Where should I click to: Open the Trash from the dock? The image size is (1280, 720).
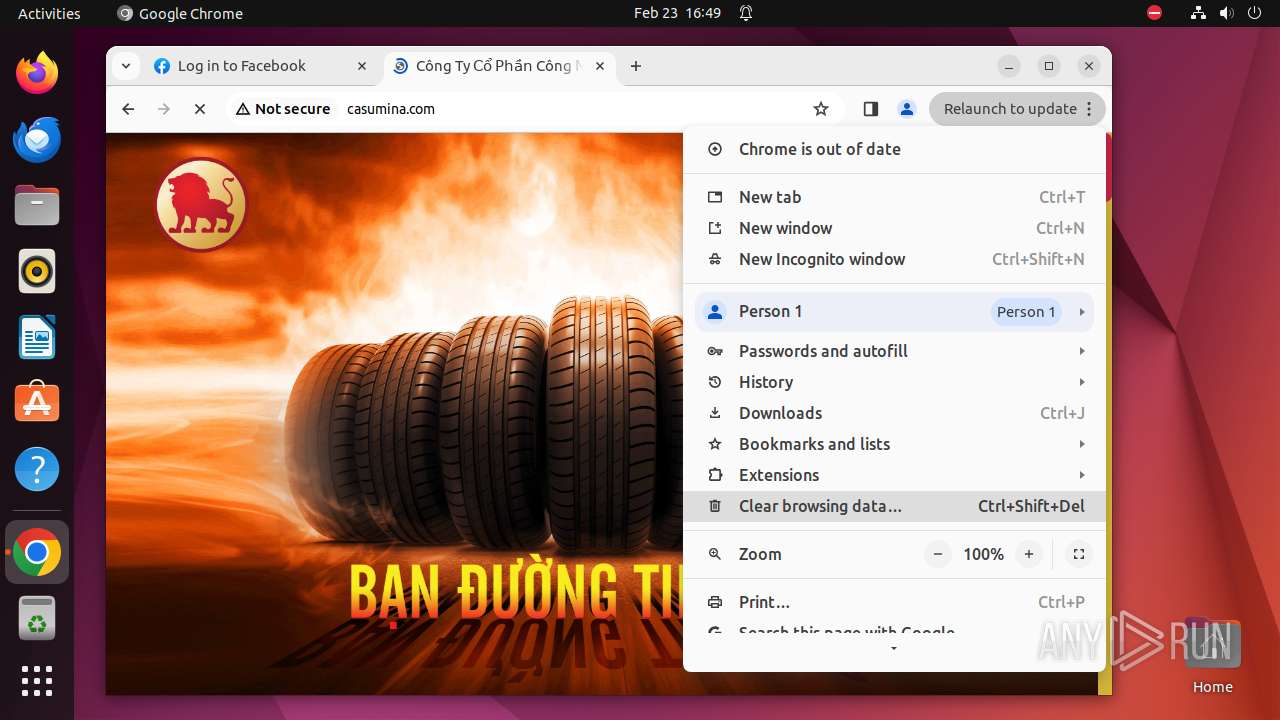[37, 619]
